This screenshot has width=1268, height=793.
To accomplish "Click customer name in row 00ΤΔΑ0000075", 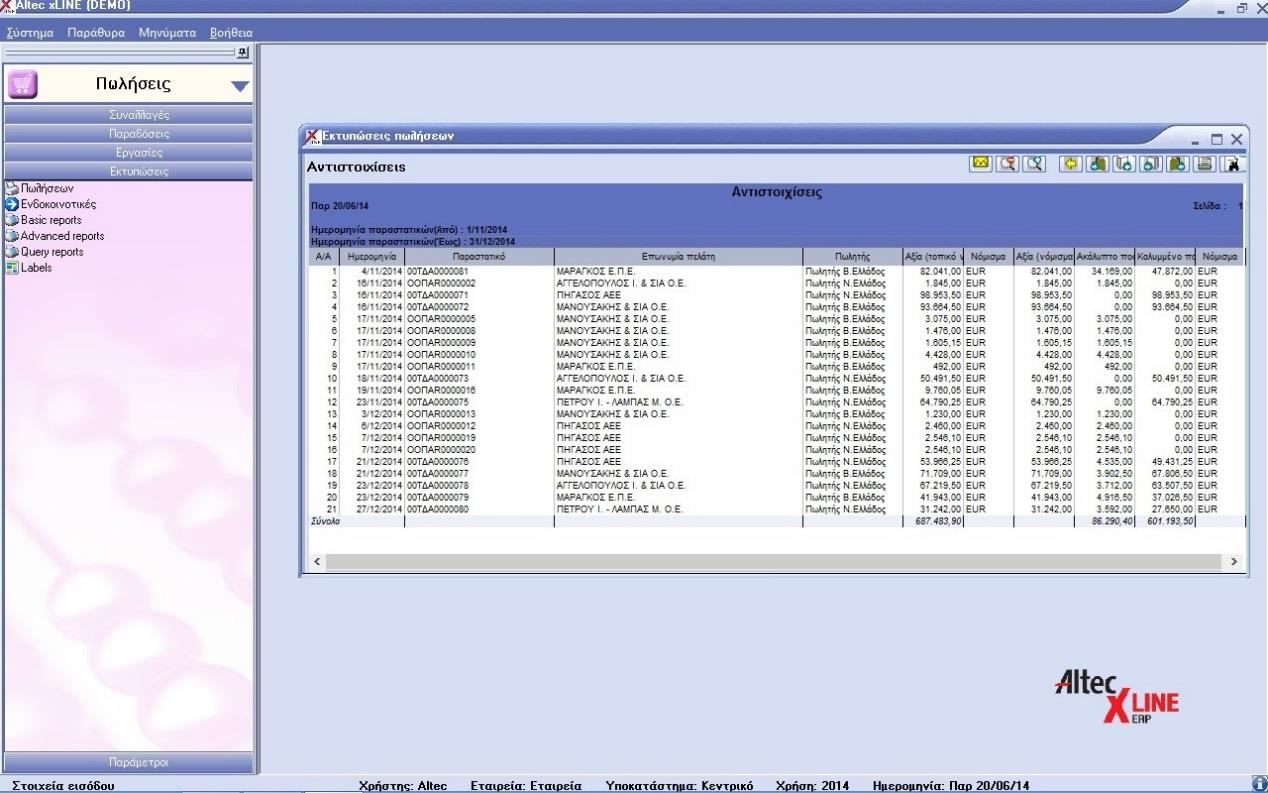I will pos(621,402).
